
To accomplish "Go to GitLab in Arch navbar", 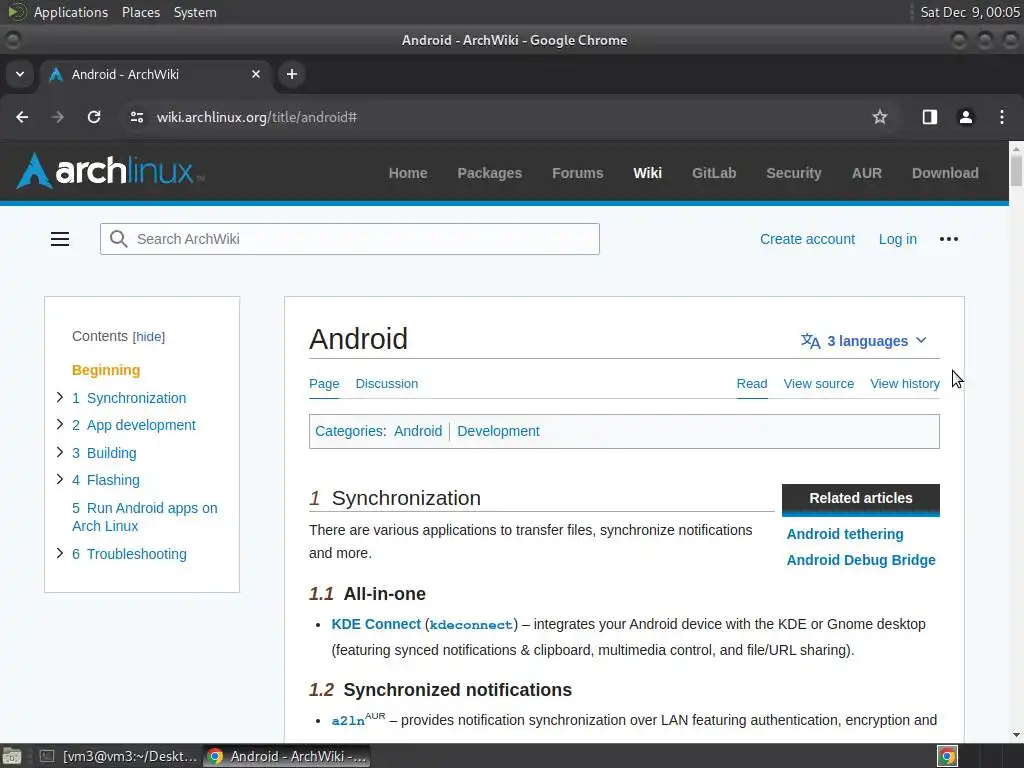I will coord(714,173).
